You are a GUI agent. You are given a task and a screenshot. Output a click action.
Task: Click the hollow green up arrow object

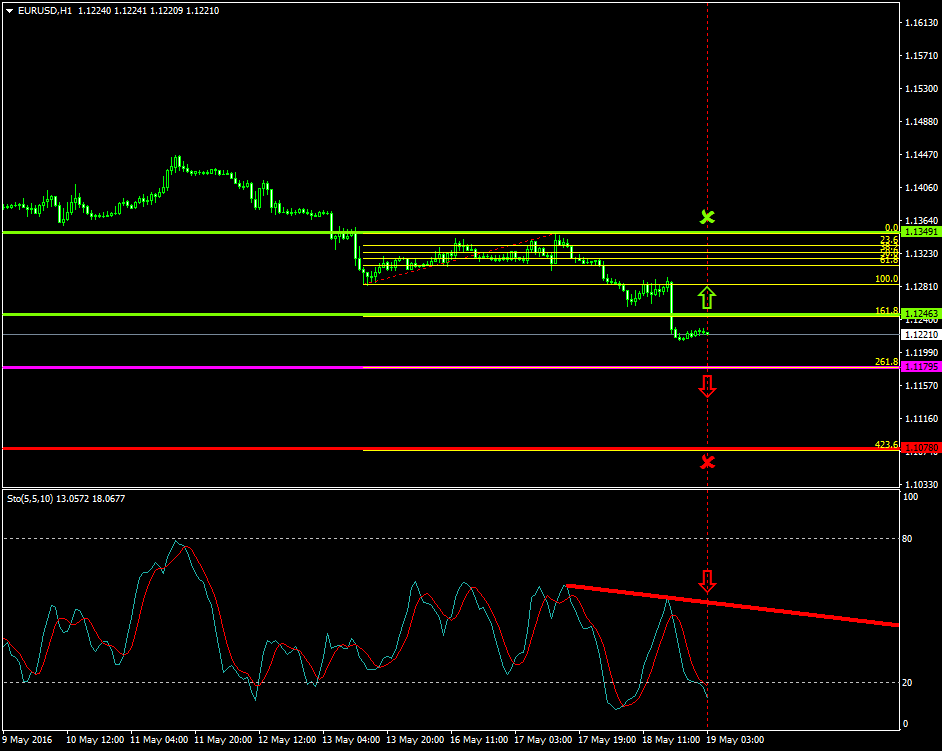tap(708, 297)
